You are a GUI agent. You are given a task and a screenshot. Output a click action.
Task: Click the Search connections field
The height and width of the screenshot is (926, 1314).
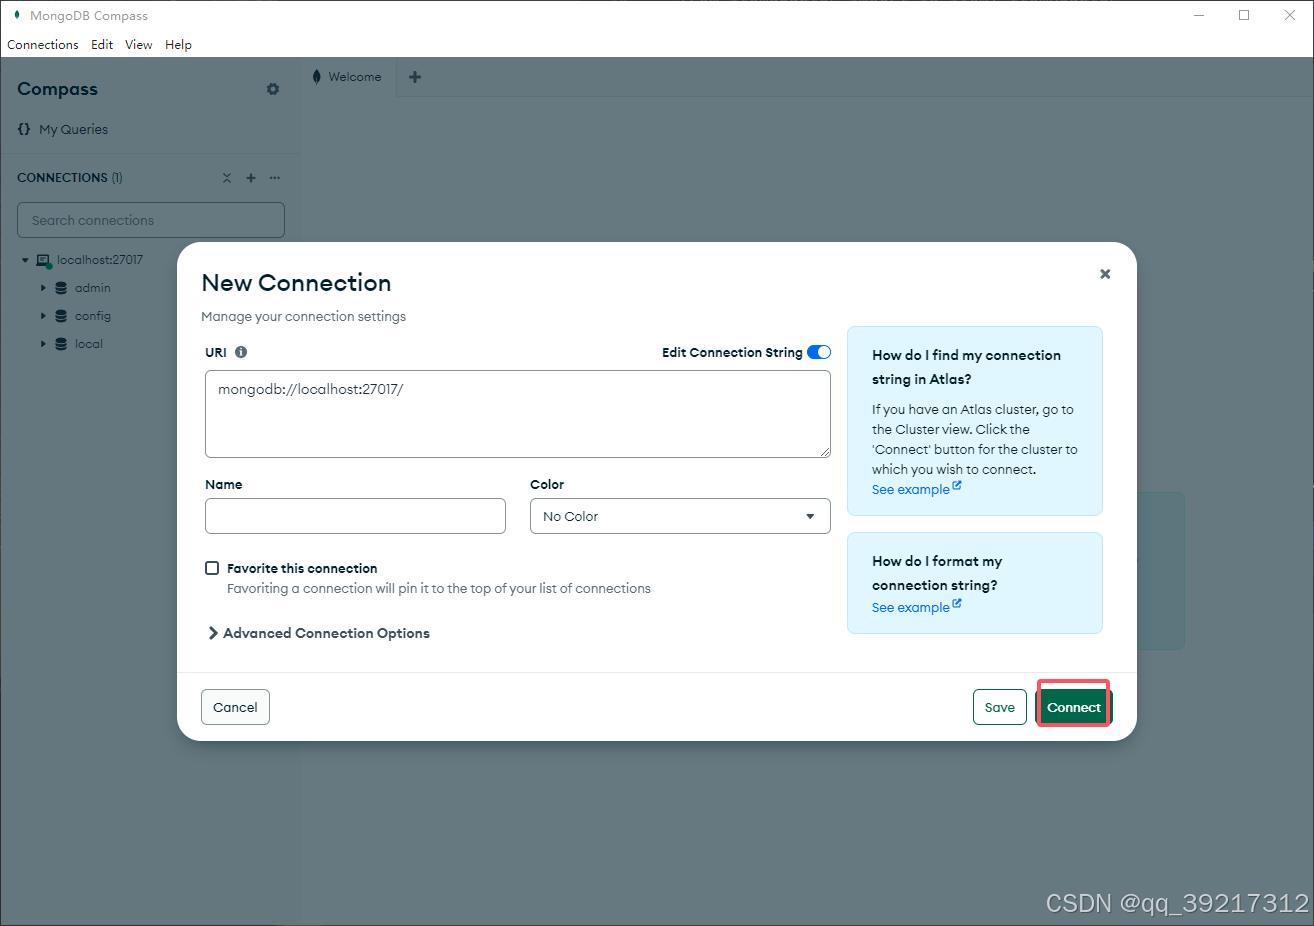pyautogui.click(x=151, y=220)
